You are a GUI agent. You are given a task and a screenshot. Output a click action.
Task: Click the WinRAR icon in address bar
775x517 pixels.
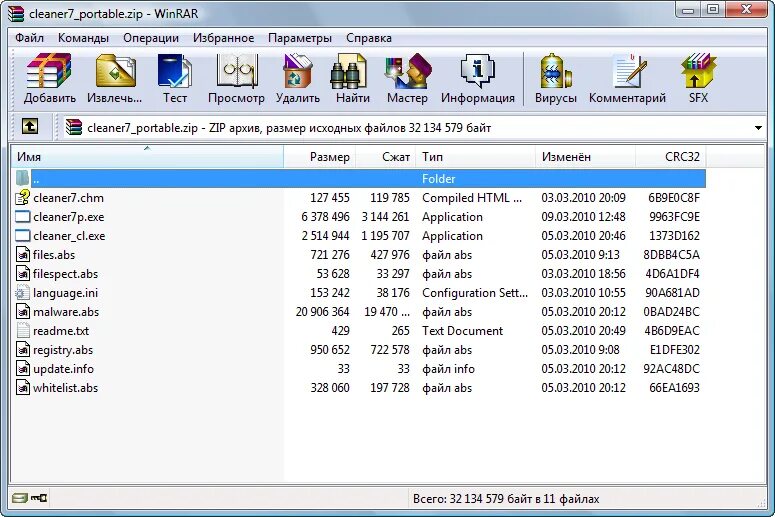(74, 127)
